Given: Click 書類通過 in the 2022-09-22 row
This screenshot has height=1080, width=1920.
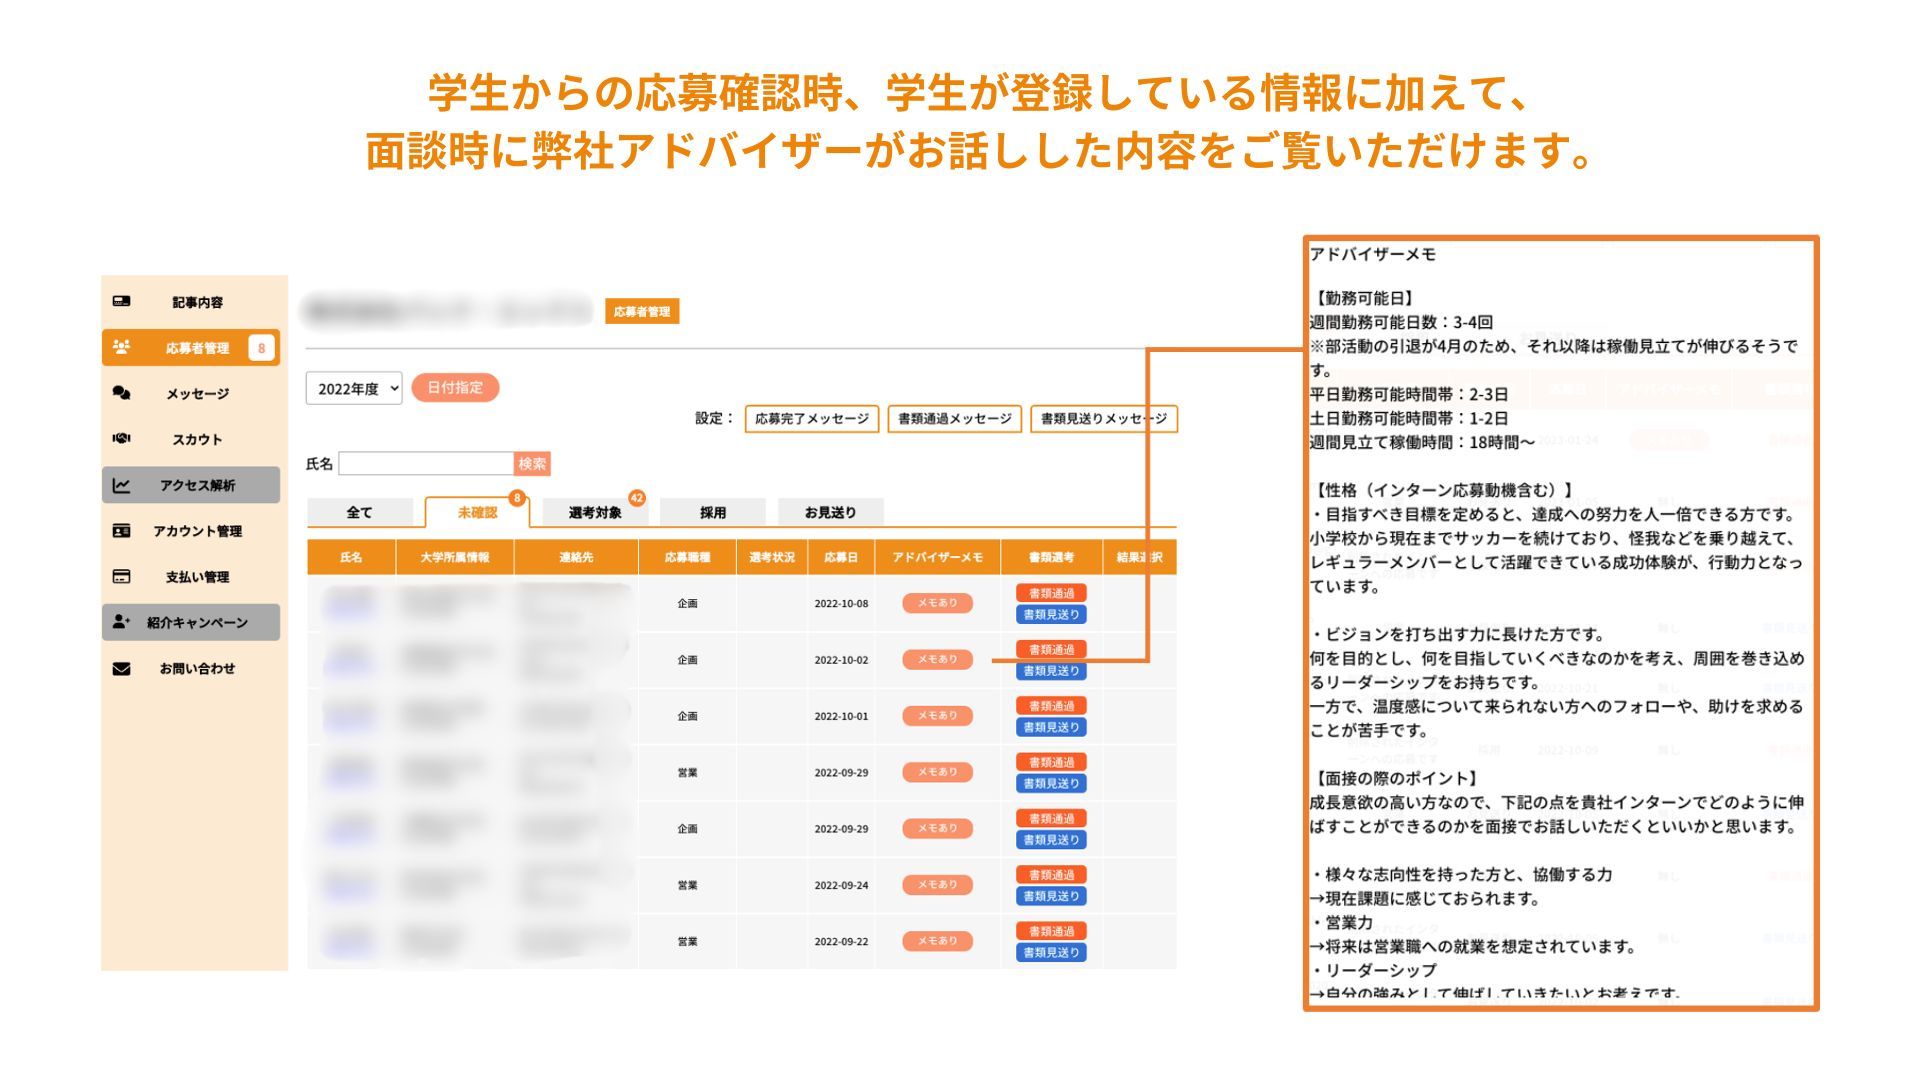Looking at the screenshot, I should tap(1051, 931).
